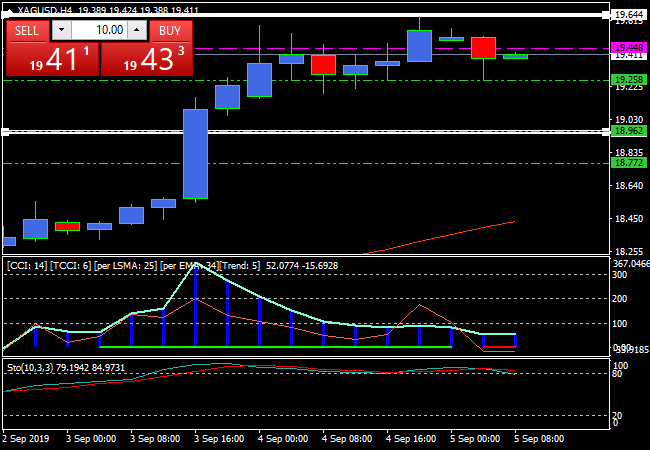
Task: Click the 10.00 volume input field
Action: tap(98, 31)
